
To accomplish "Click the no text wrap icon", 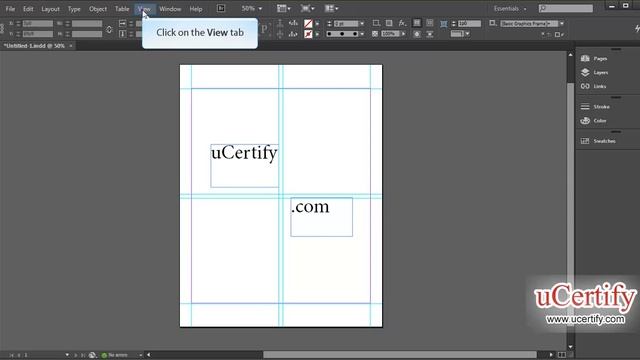I will (417, 23).
